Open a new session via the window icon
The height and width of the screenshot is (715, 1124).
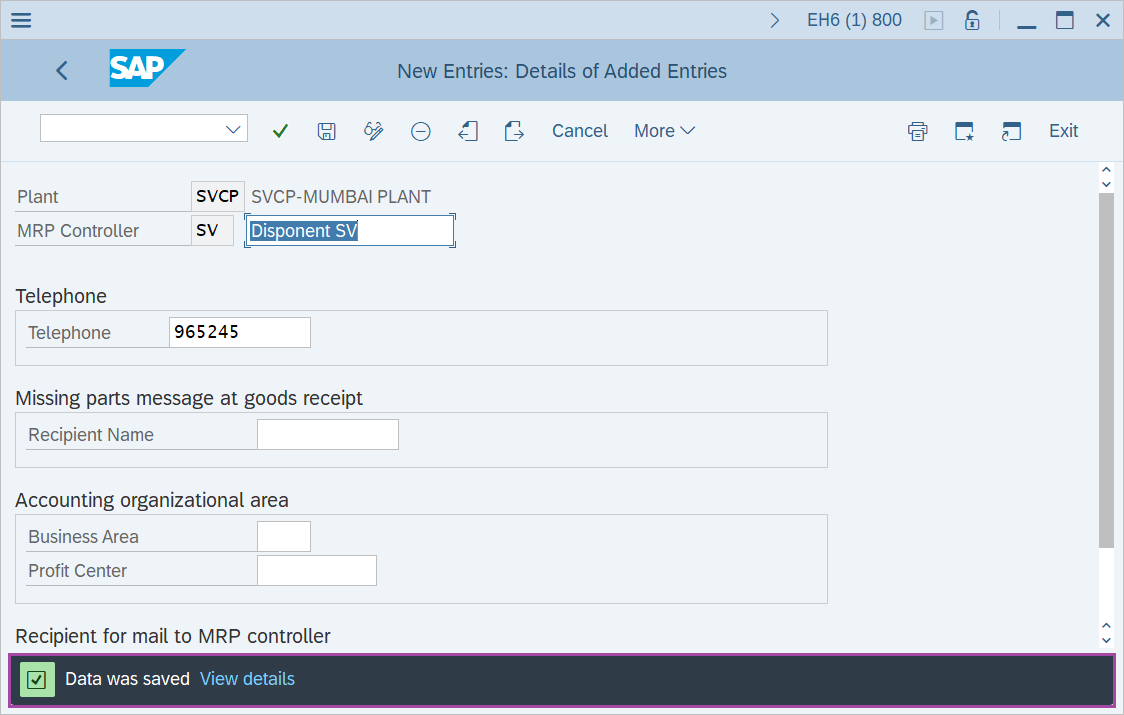coord(1011,130)
